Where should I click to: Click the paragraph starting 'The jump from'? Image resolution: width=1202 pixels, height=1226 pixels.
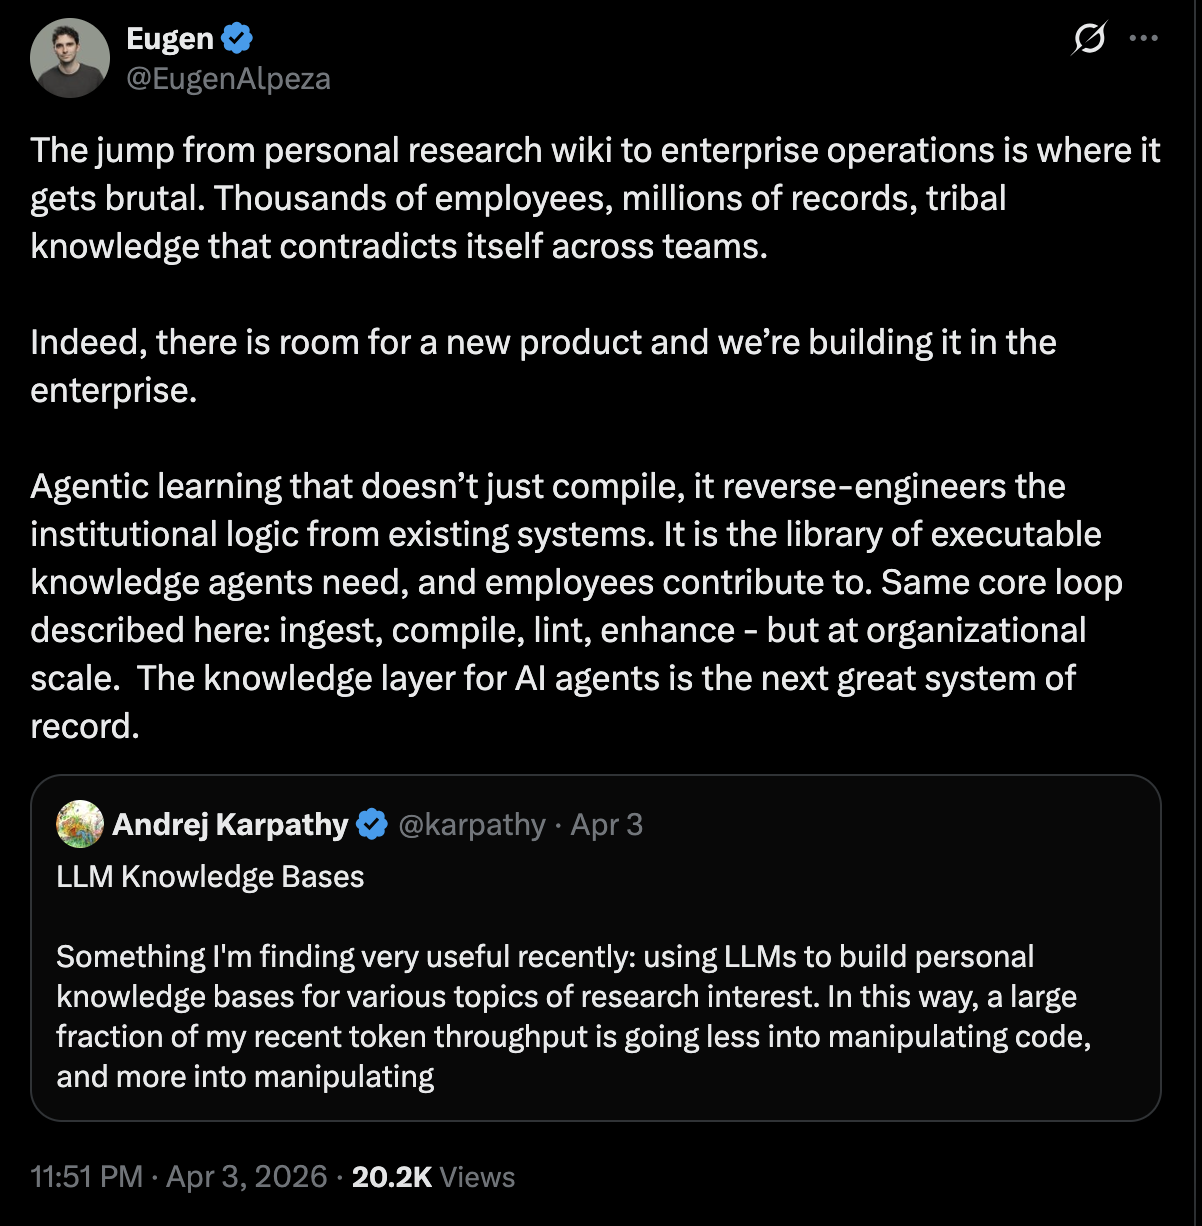(x=595, y=198)
